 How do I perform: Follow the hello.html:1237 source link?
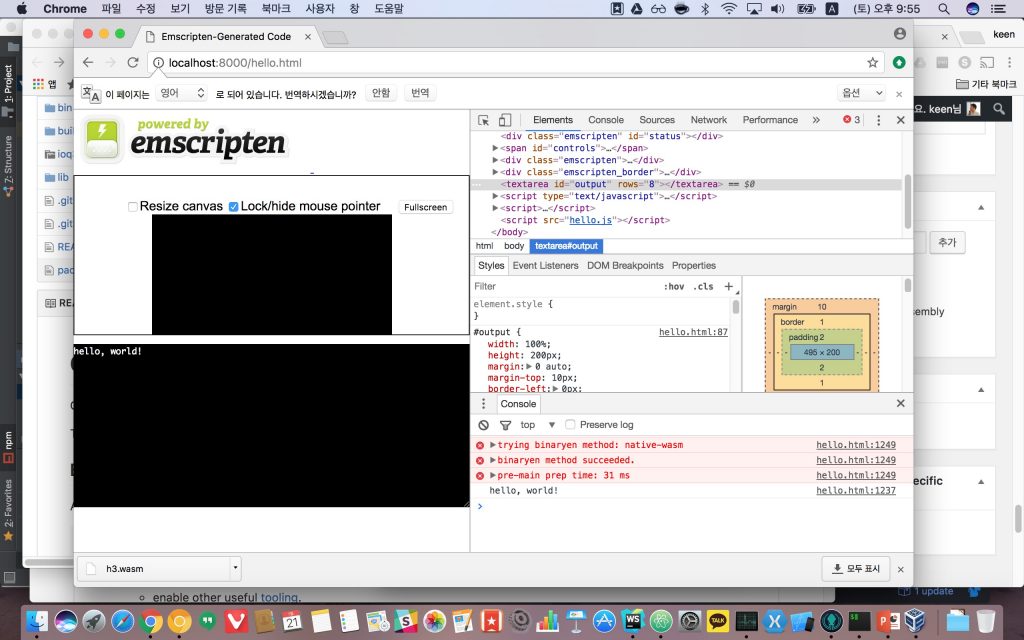point(855,491)
